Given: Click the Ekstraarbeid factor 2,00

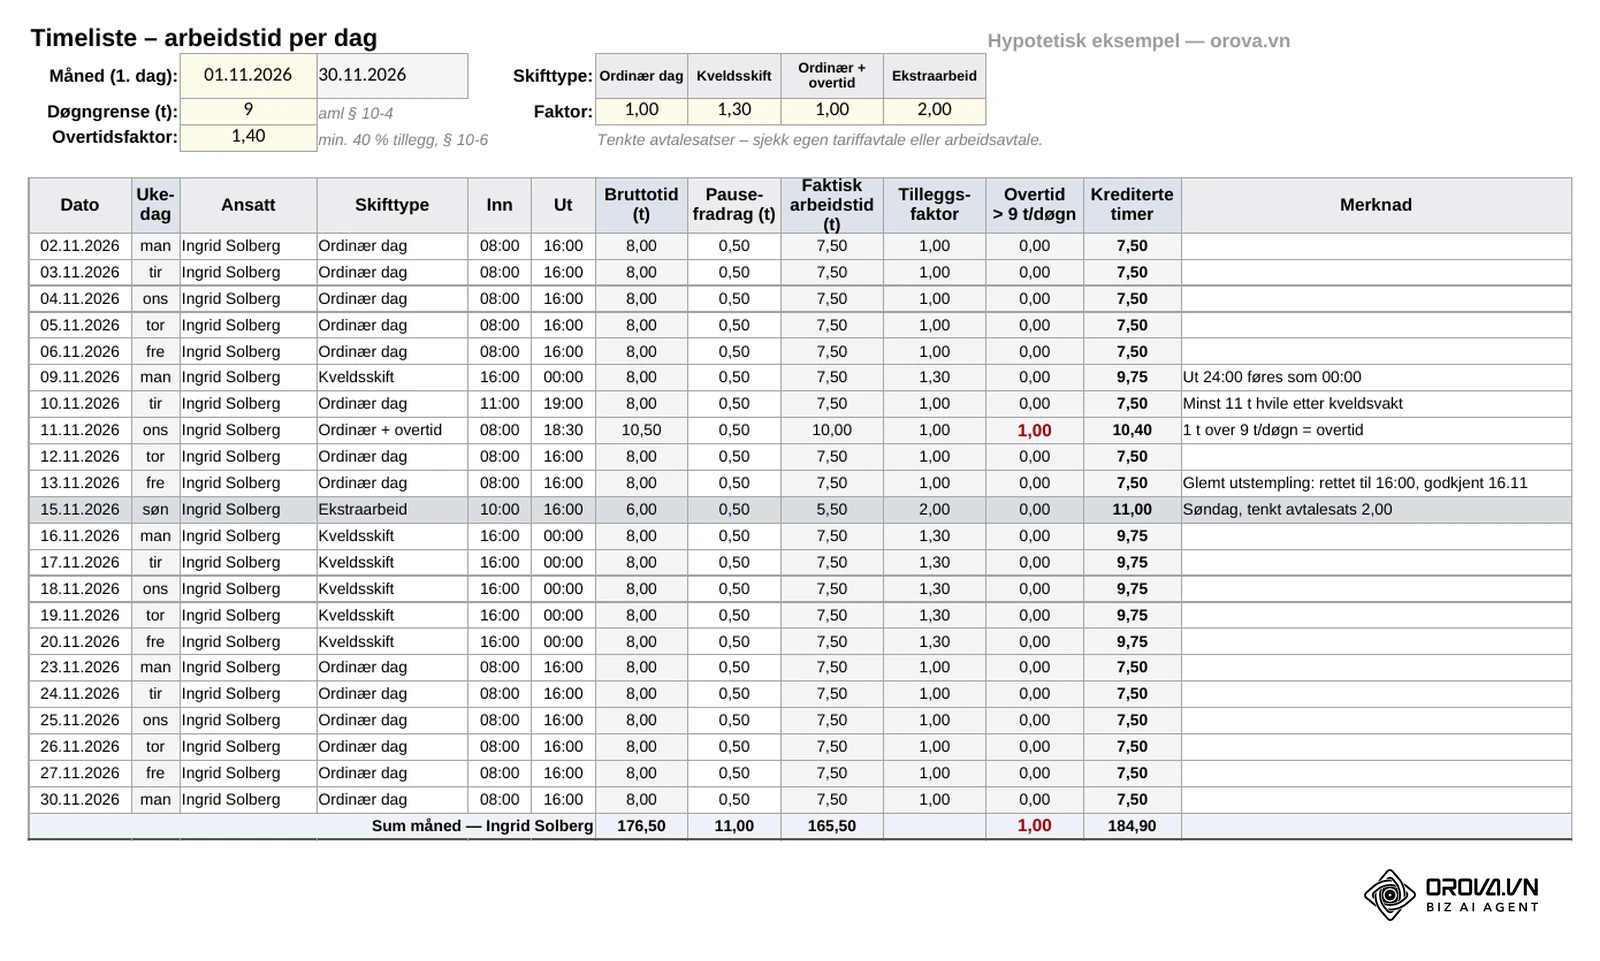Looking at the screenshot, I should point(934,111).
